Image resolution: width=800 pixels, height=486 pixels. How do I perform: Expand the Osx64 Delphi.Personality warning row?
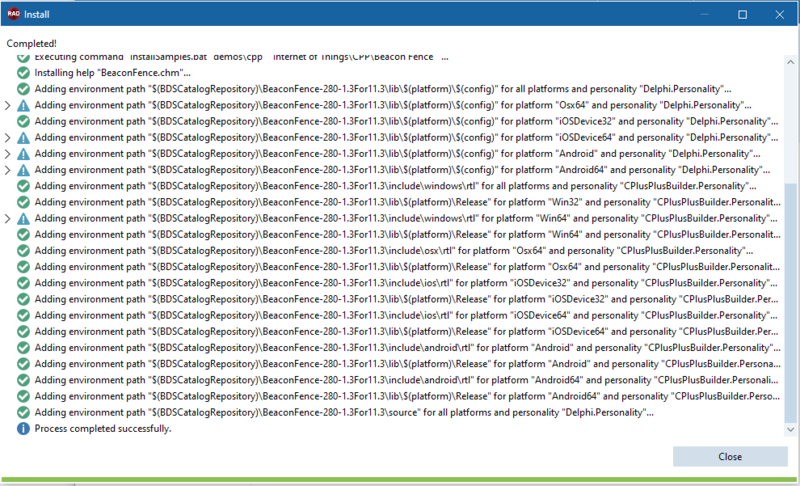(7, 106)
